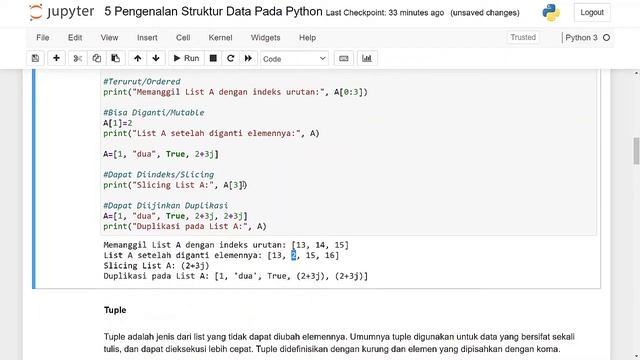Interrupt the kernel with the stop icon
The height and width of the screenshot is (360, 640).
pos(213,58)
